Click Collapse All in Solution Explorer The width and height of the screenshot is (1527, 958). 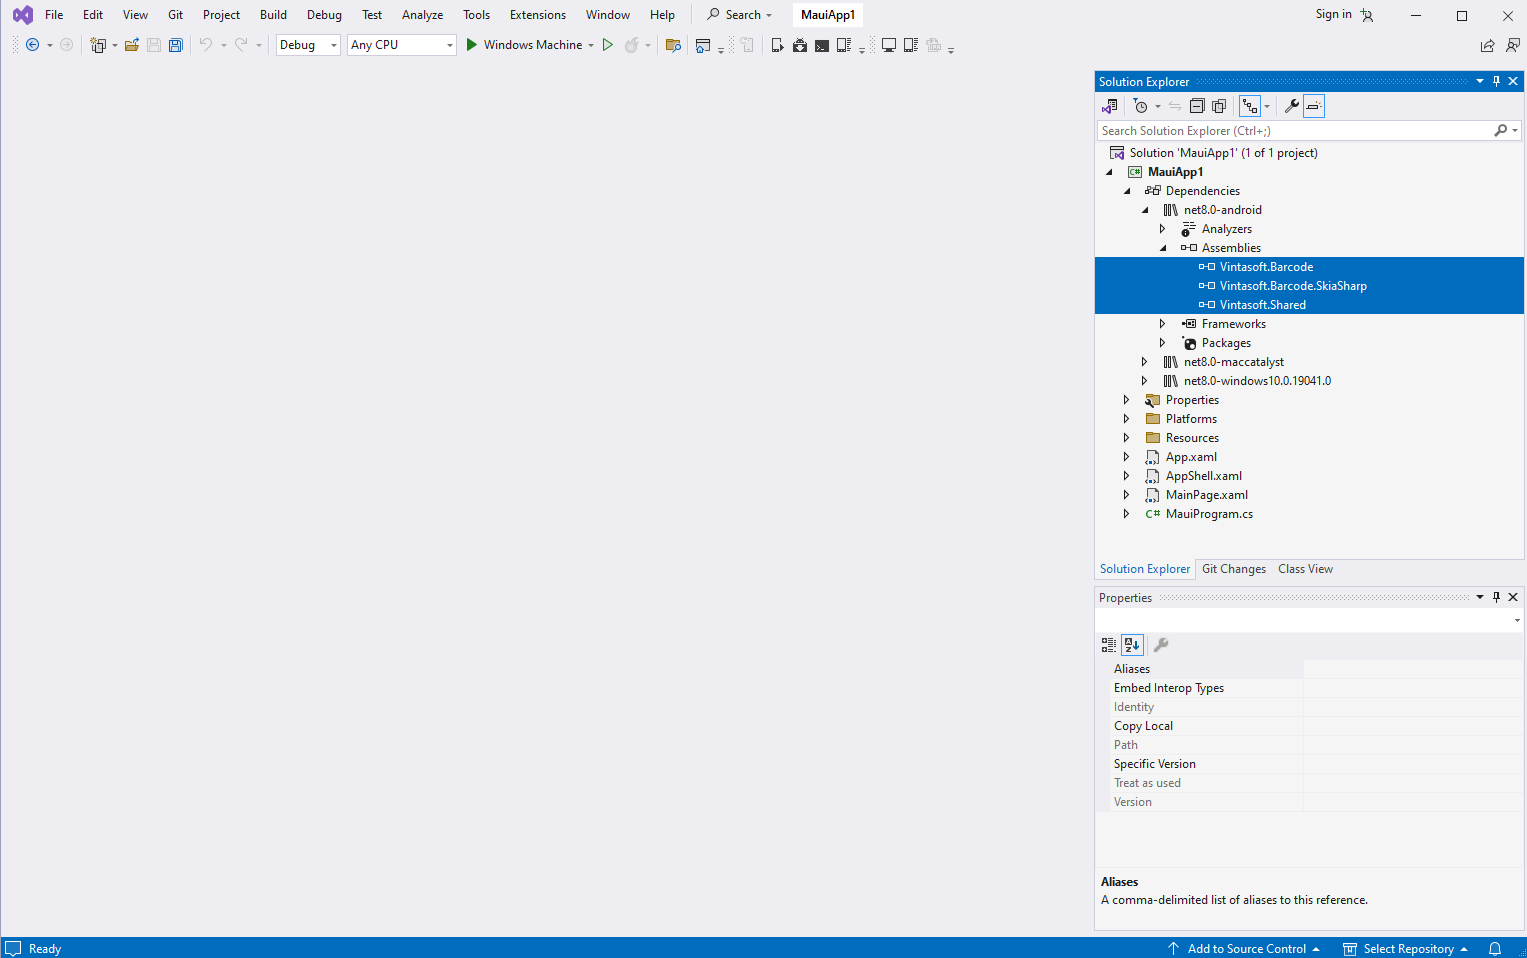tap(1197, 106)
